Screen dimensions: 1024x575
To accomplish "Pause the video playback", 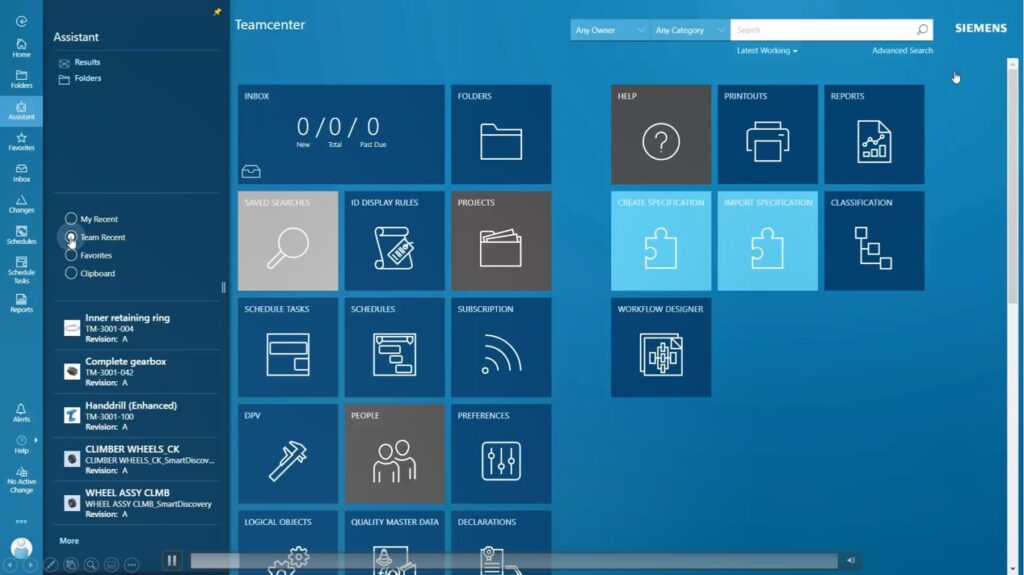I will click(x=172, y=560).
